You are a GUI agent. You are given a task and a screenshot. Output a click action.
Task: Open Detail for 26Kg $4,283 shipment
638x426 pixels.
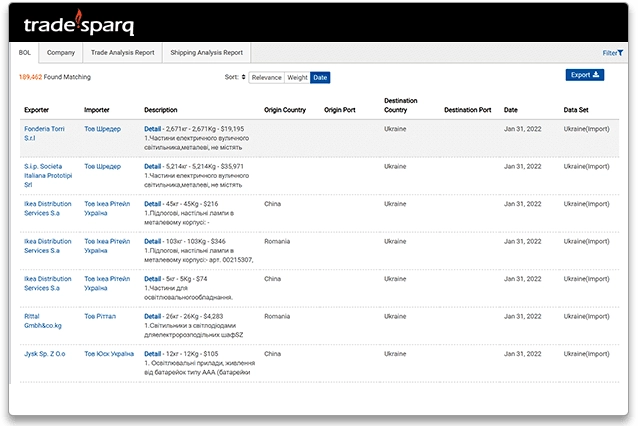[153, 316]
